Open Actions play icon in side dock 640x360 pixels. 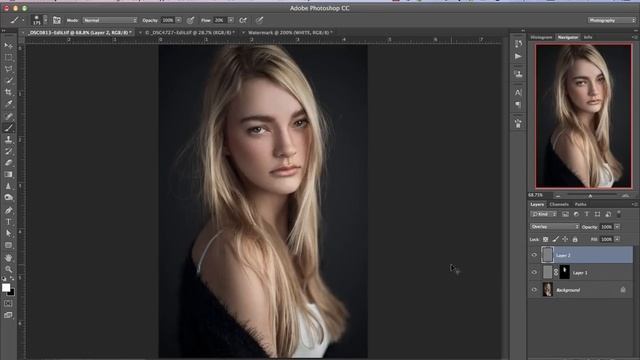click(x=518, y=56)
